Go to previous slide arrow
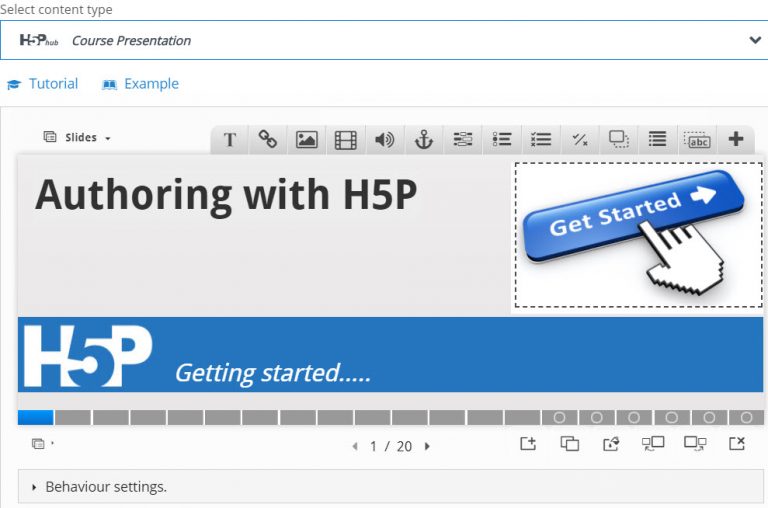This screenshot has width=768, height=508. tap(355, 446)
